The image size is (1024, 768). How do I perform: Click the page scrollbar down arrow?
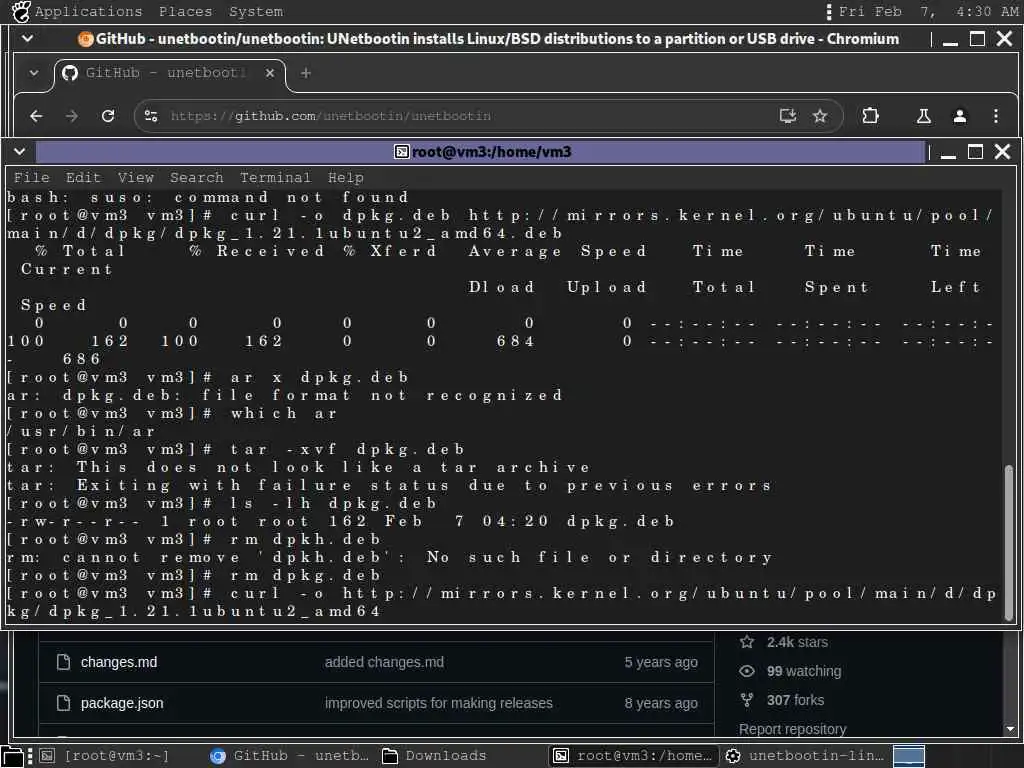tap(1010, 728)
